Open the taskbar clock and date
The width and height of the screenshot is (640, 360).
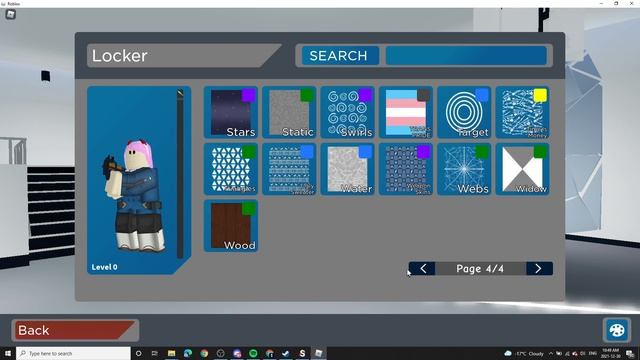pos(610,353)
